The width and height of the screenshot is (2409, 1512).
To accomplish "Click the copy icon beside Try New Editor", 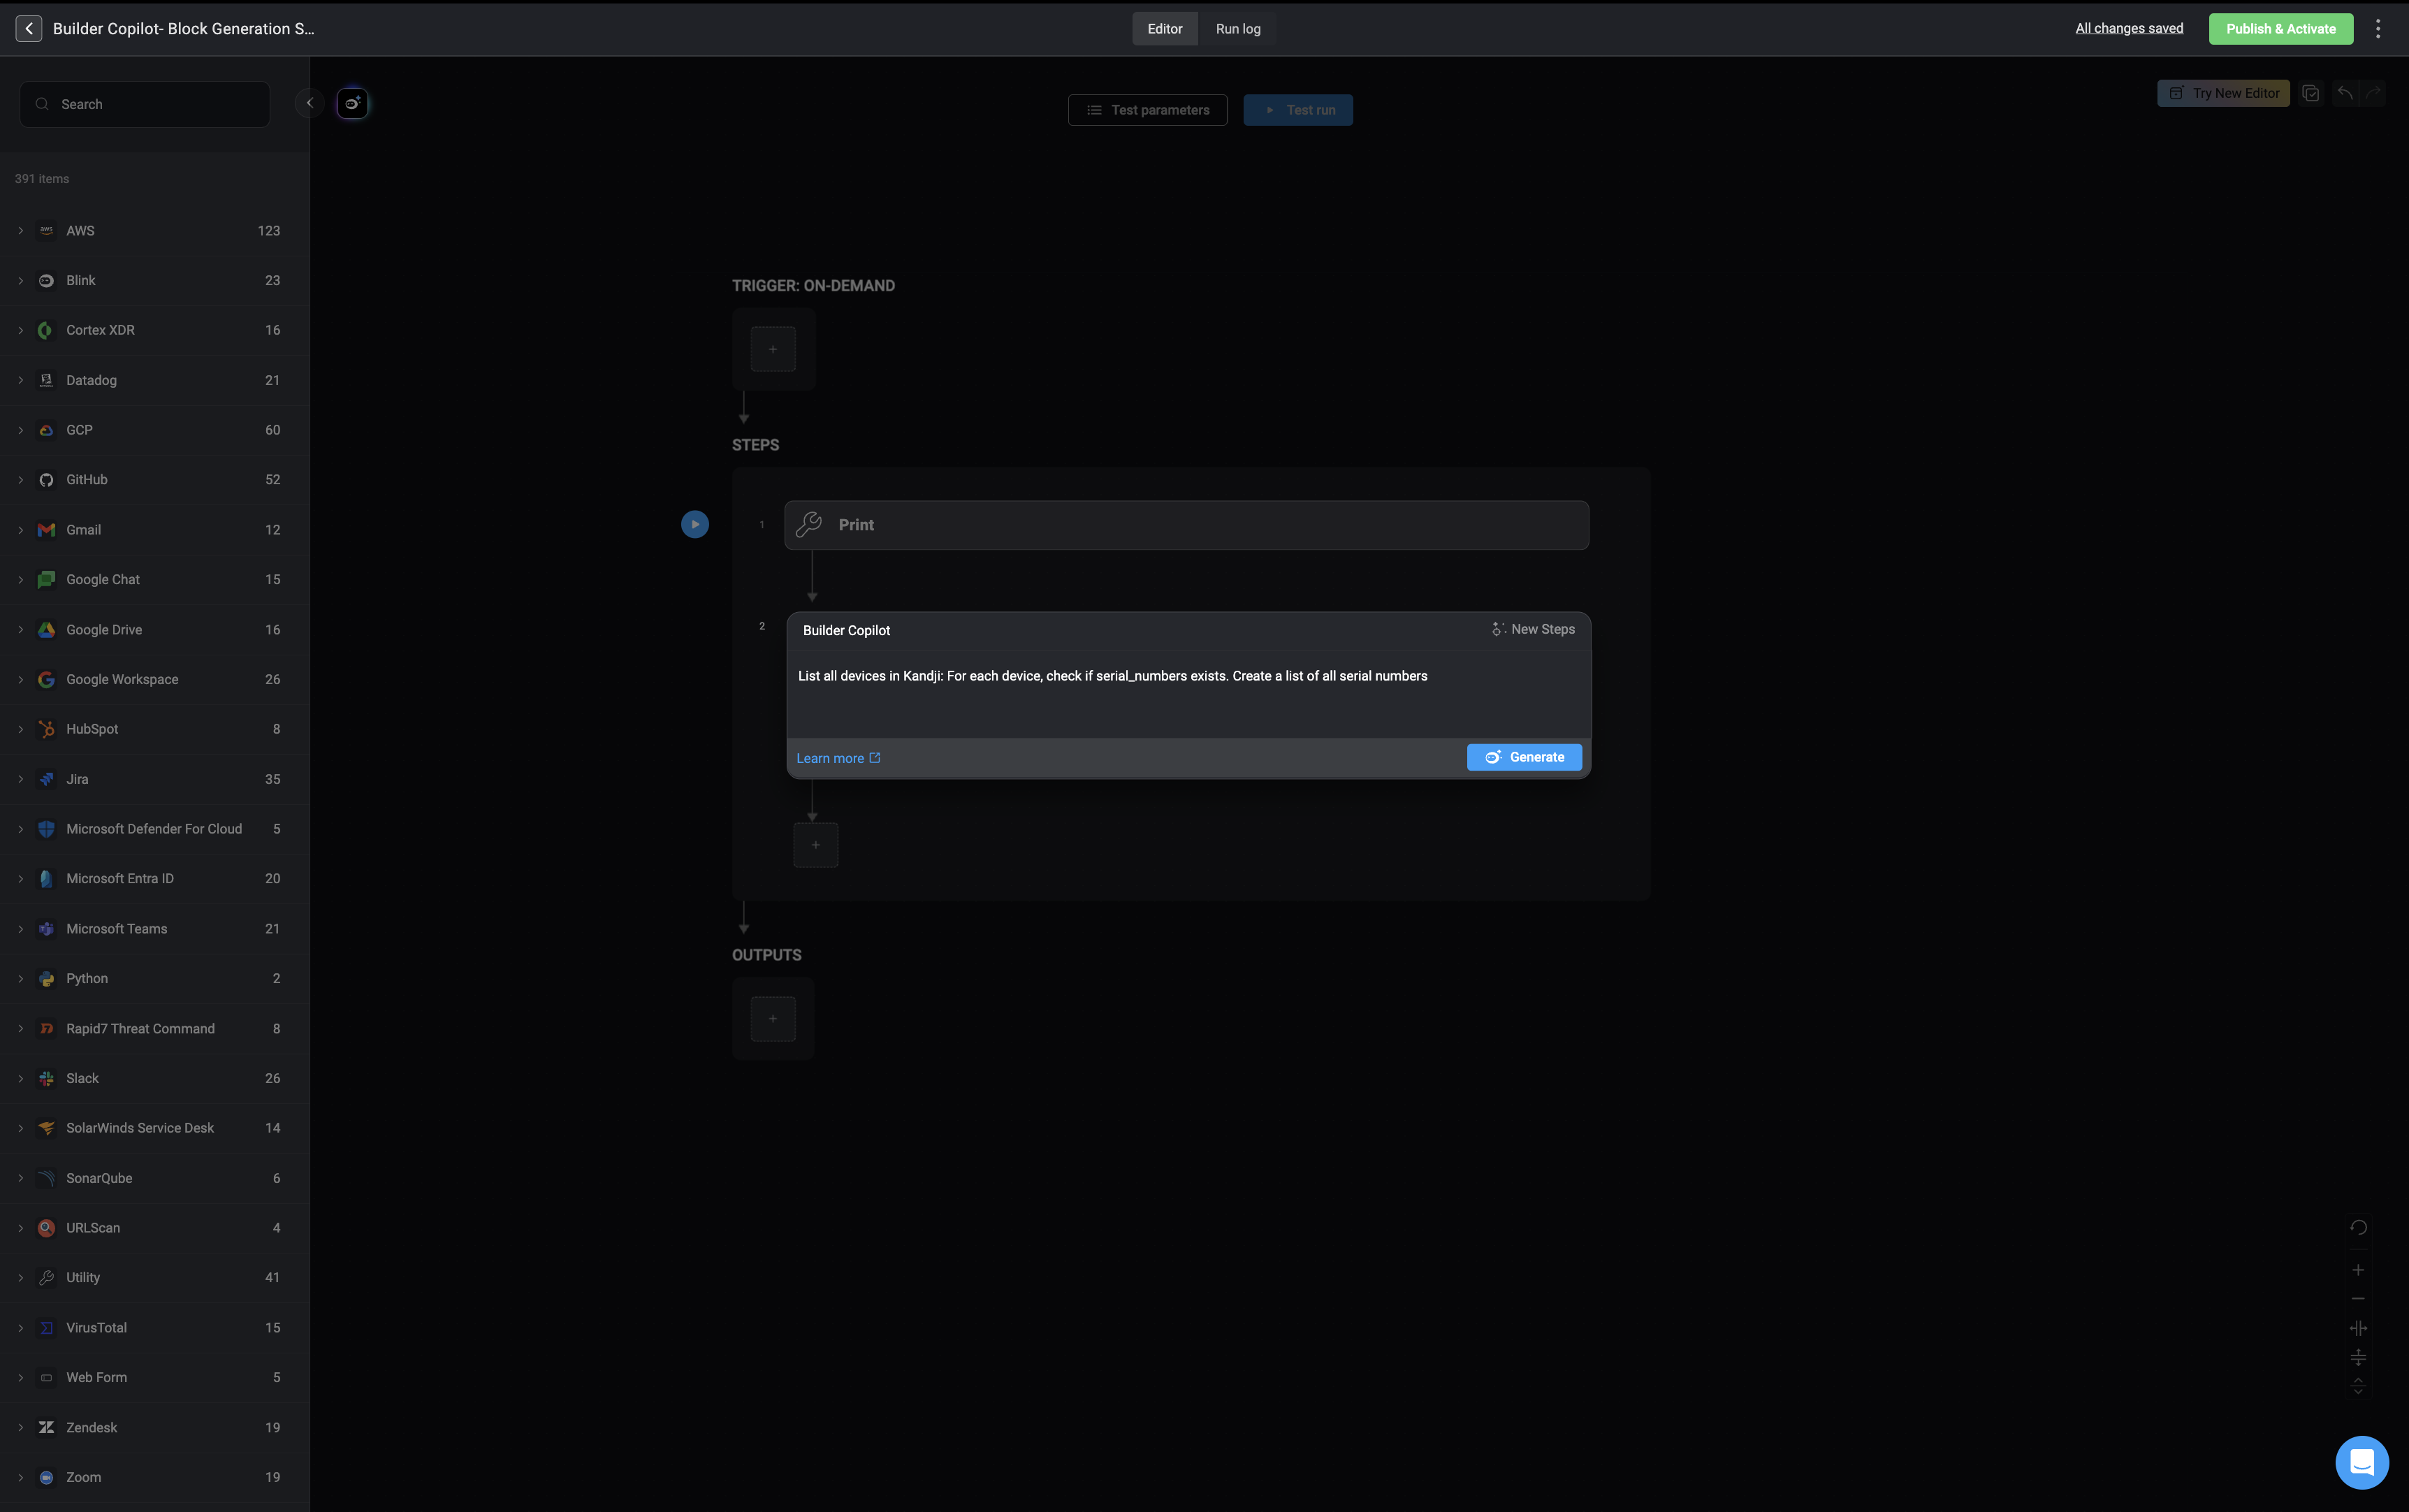I will [2310, 93].
